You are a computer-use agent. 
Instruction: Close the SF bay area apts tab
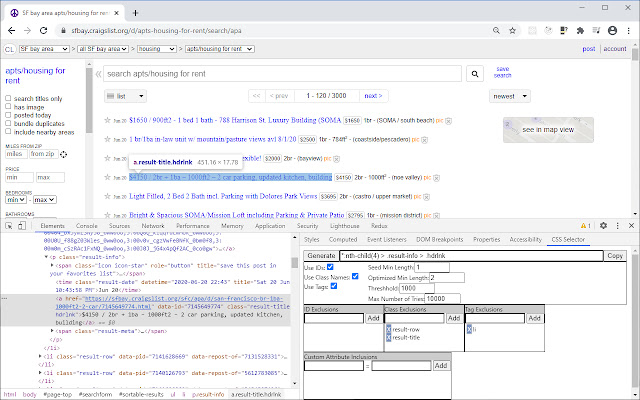point(116,13)
